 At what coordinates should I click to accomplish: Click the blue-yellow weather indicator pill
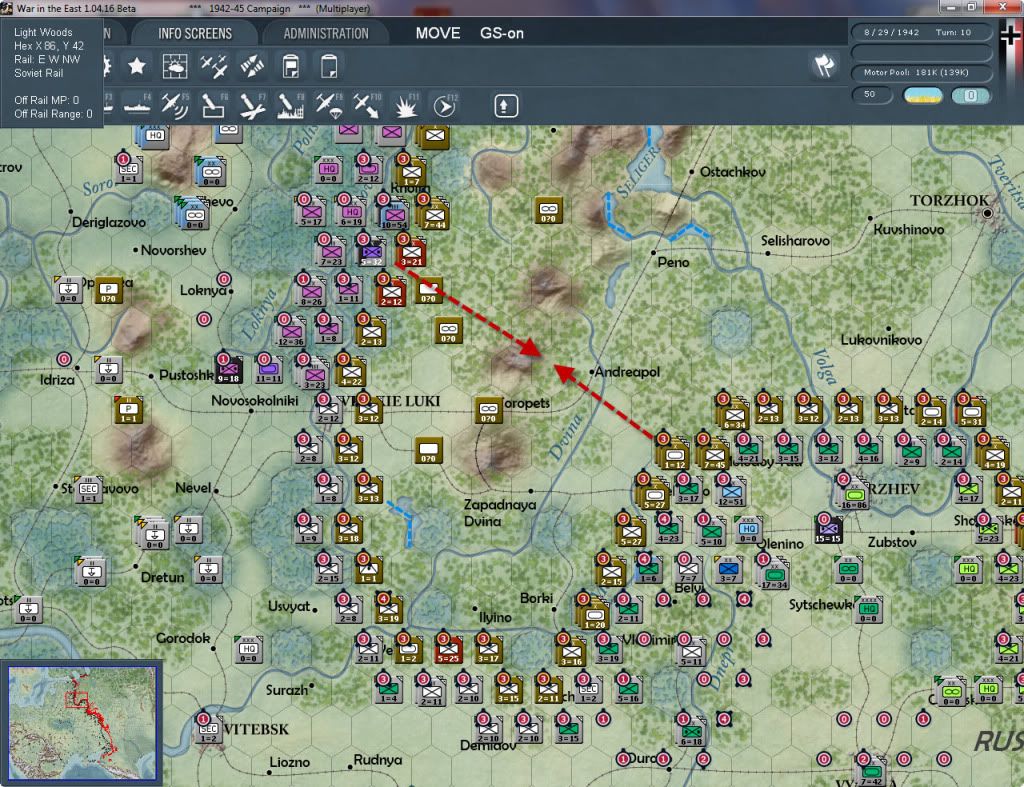[922, 95]
